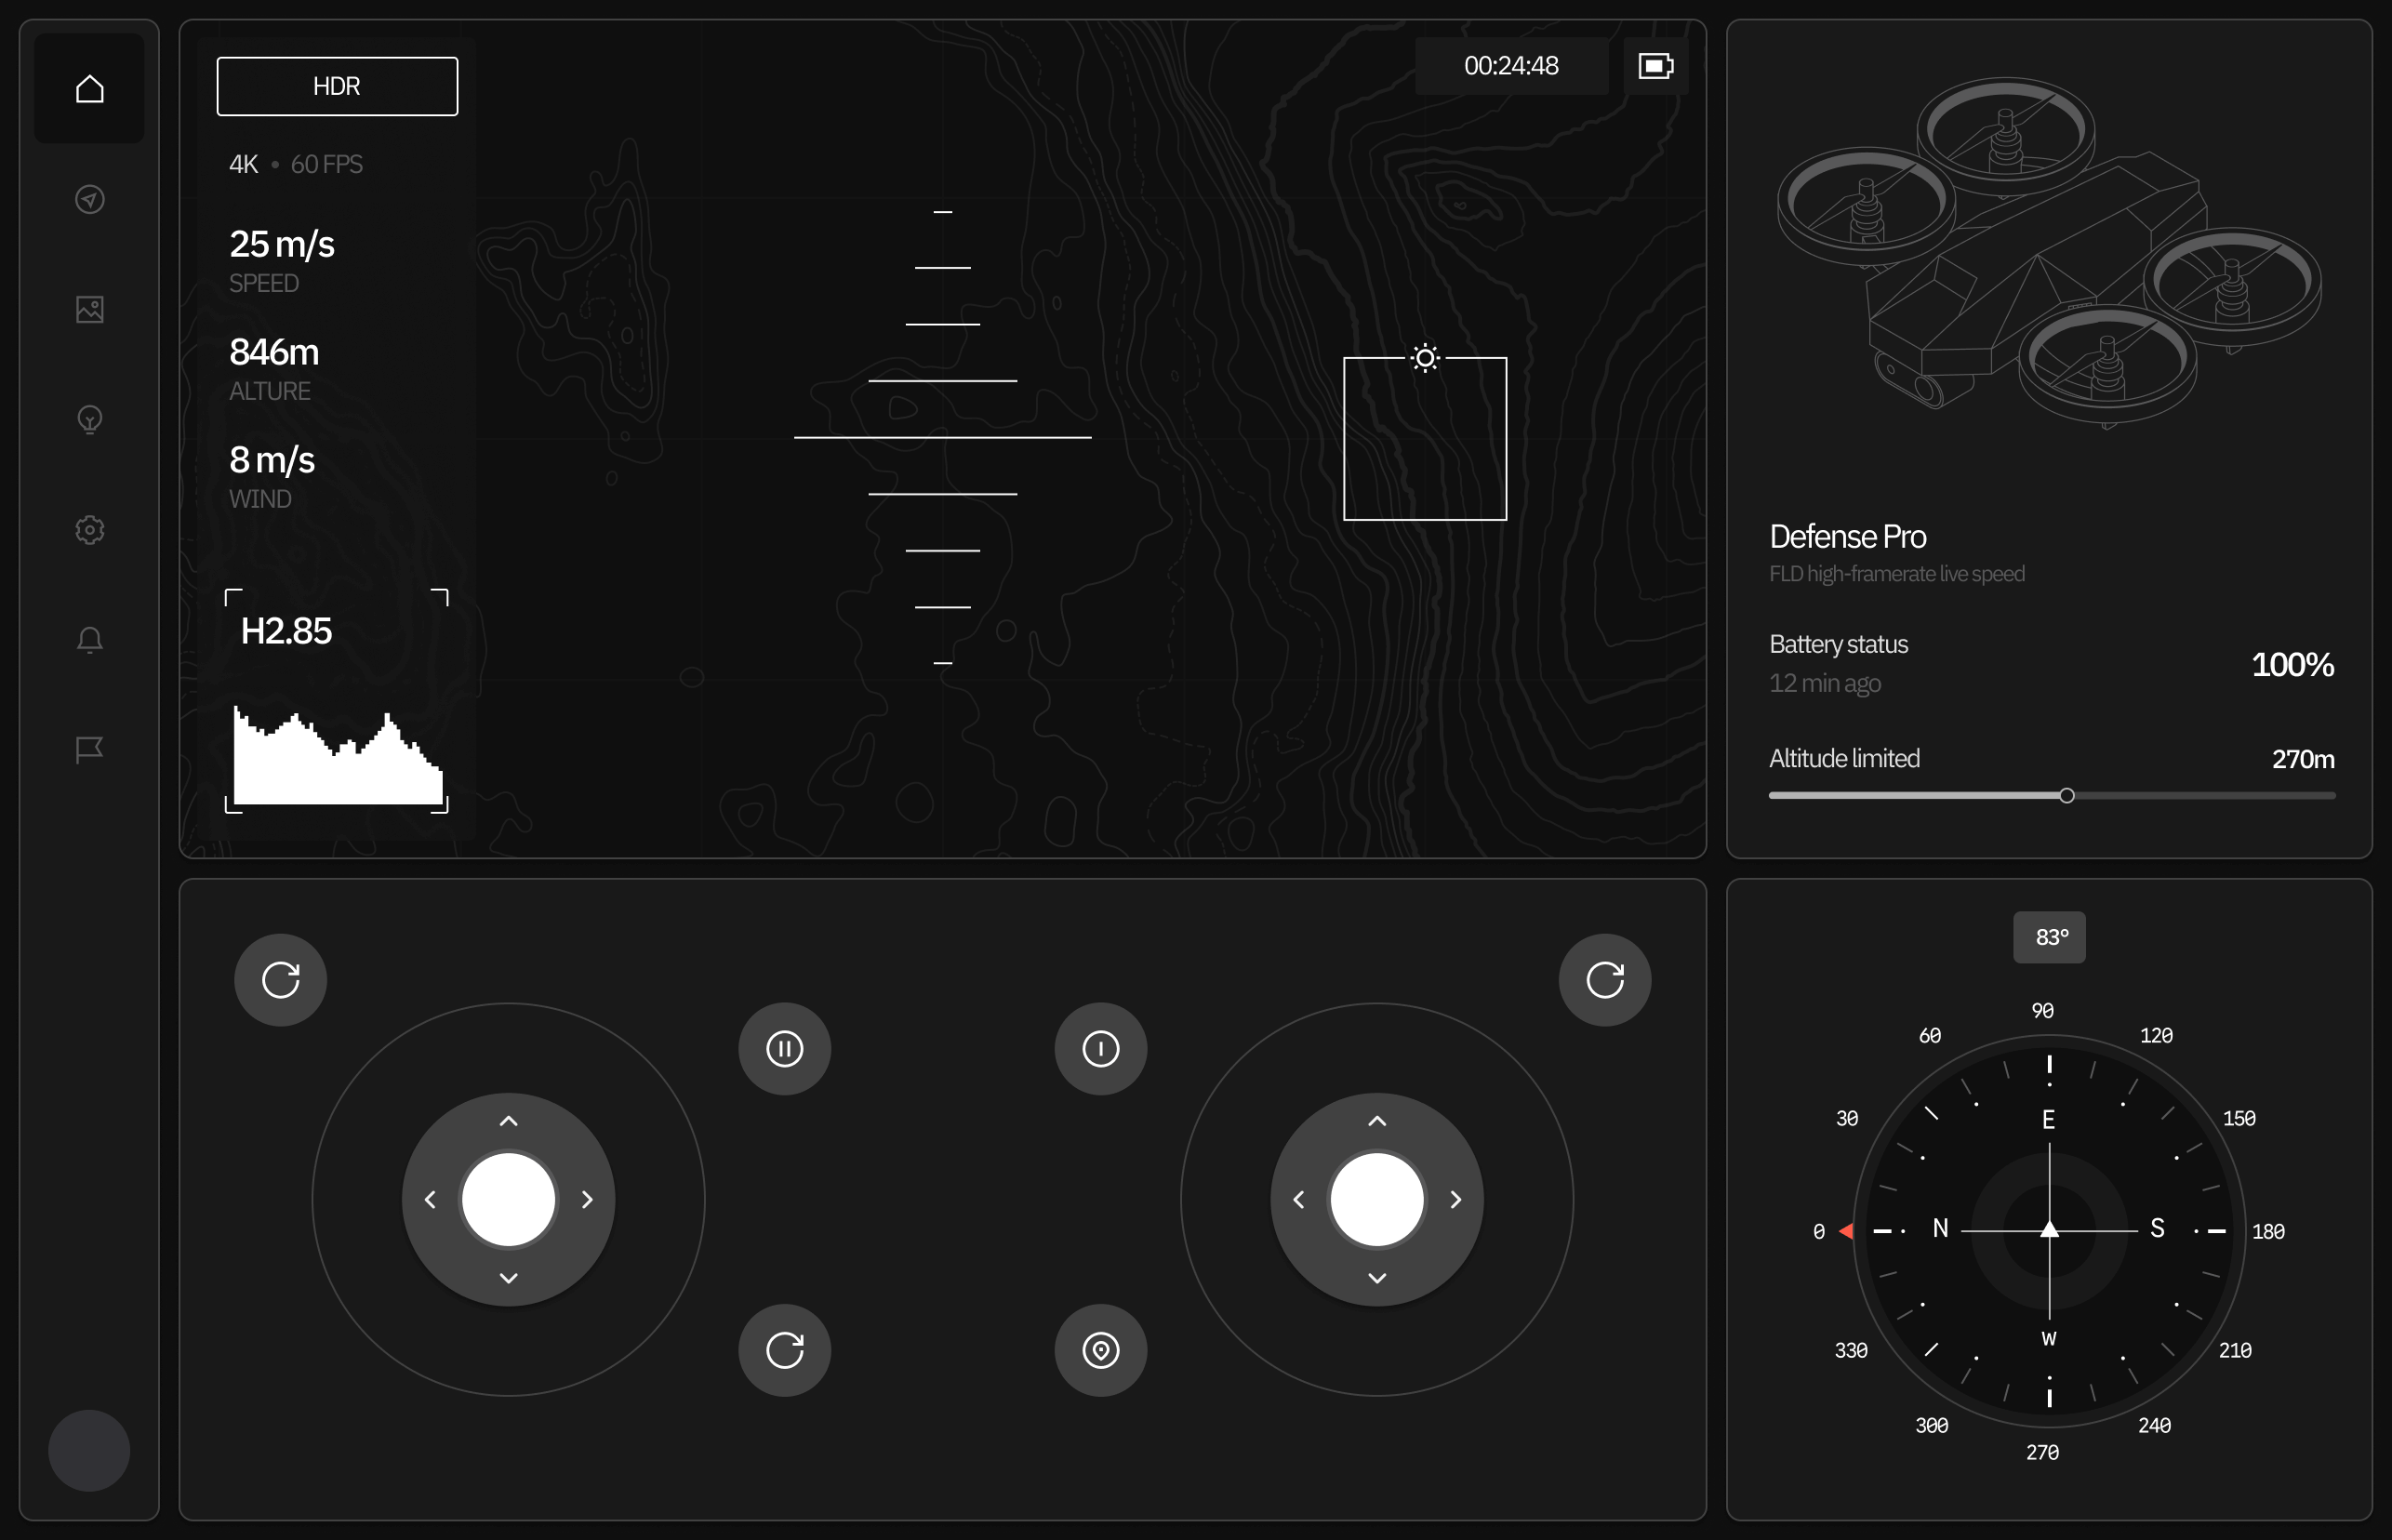The width and height of the screenshot is (2392, 1540).
Task: Click the focus target square on map
Action: 1425,439
